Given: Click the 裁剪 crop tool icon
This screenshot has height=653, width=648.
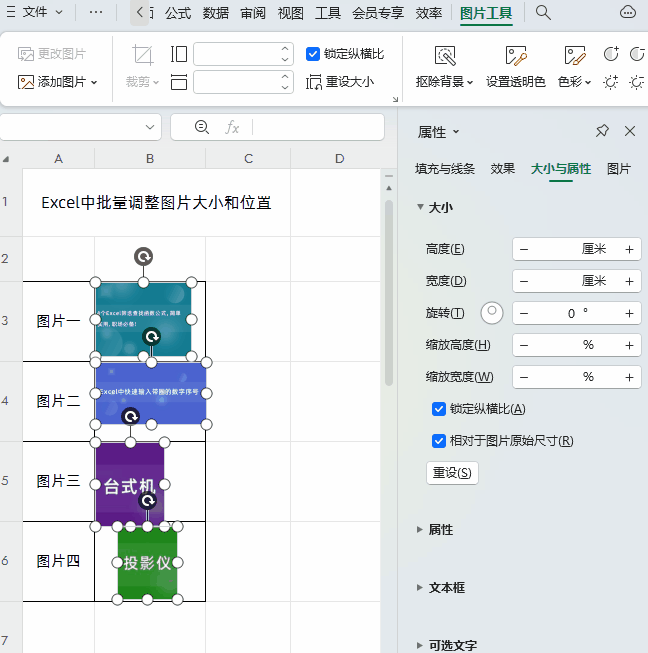Looking at the screenshot, I should 142,55.
